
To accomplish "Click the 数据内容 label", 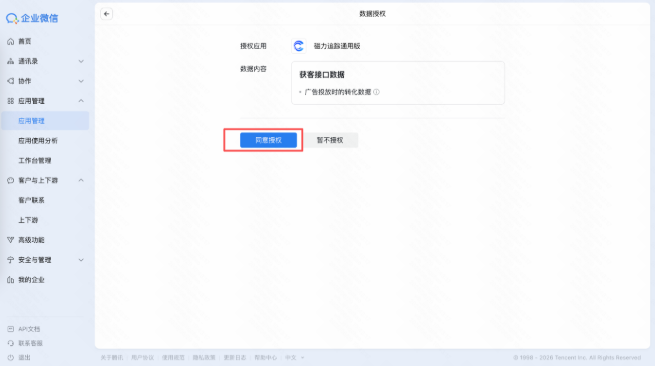I will [253, 69].
